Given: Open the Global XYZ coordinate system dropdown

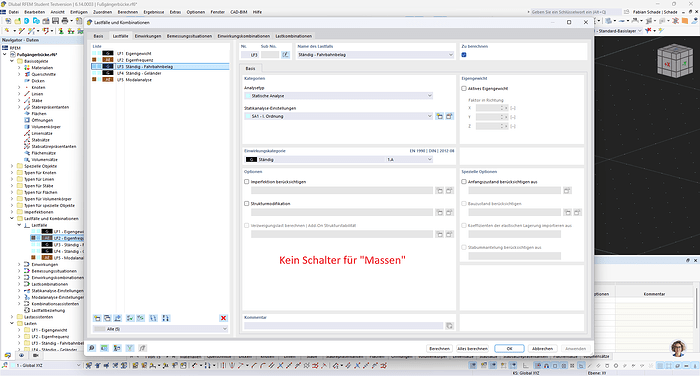Looking at the screenshot, I should point(46,365).
